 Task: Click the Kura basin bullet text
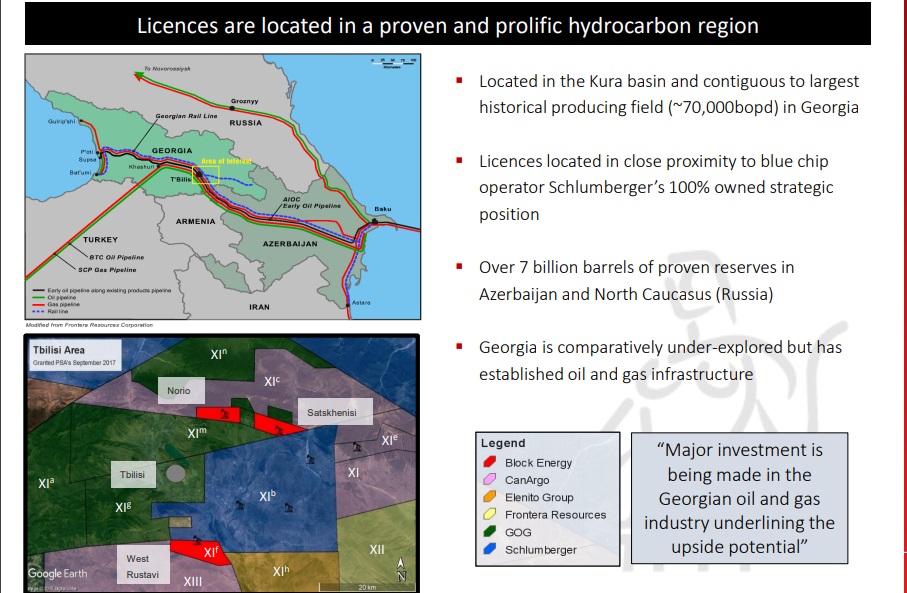click(669, 94)
